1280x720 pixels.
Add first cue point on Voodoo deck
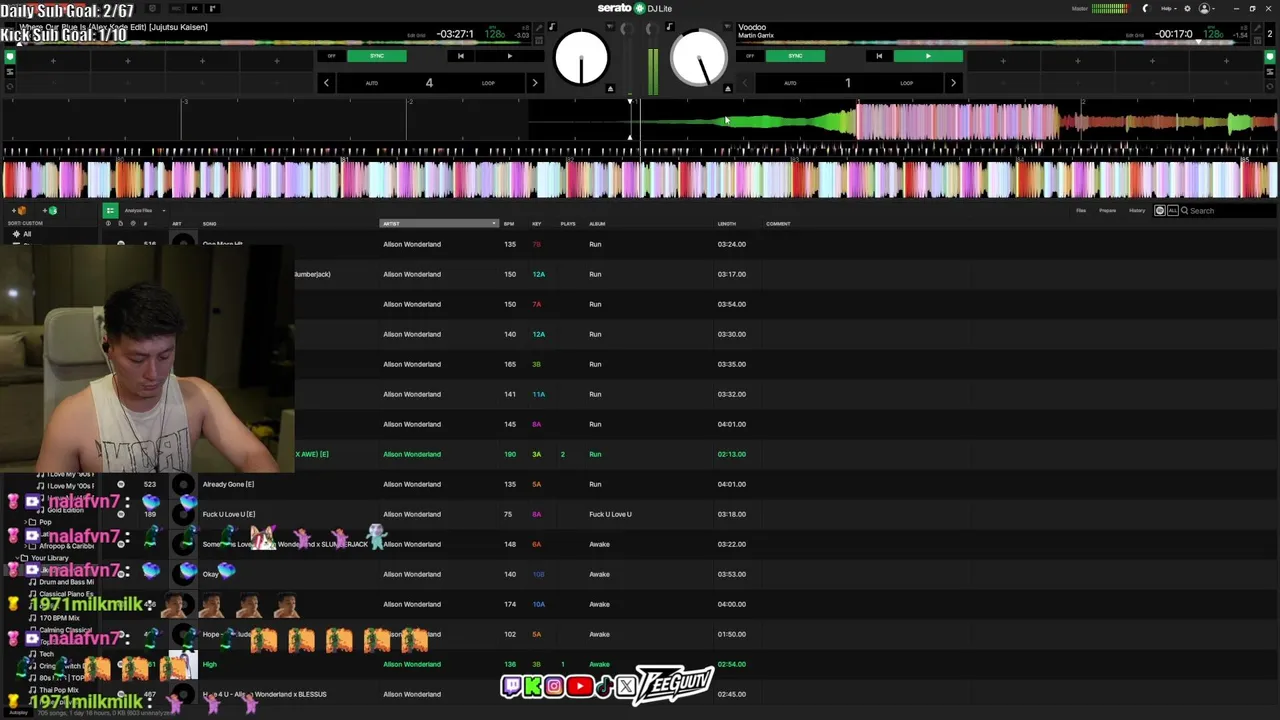click(x=1003, y=61)
